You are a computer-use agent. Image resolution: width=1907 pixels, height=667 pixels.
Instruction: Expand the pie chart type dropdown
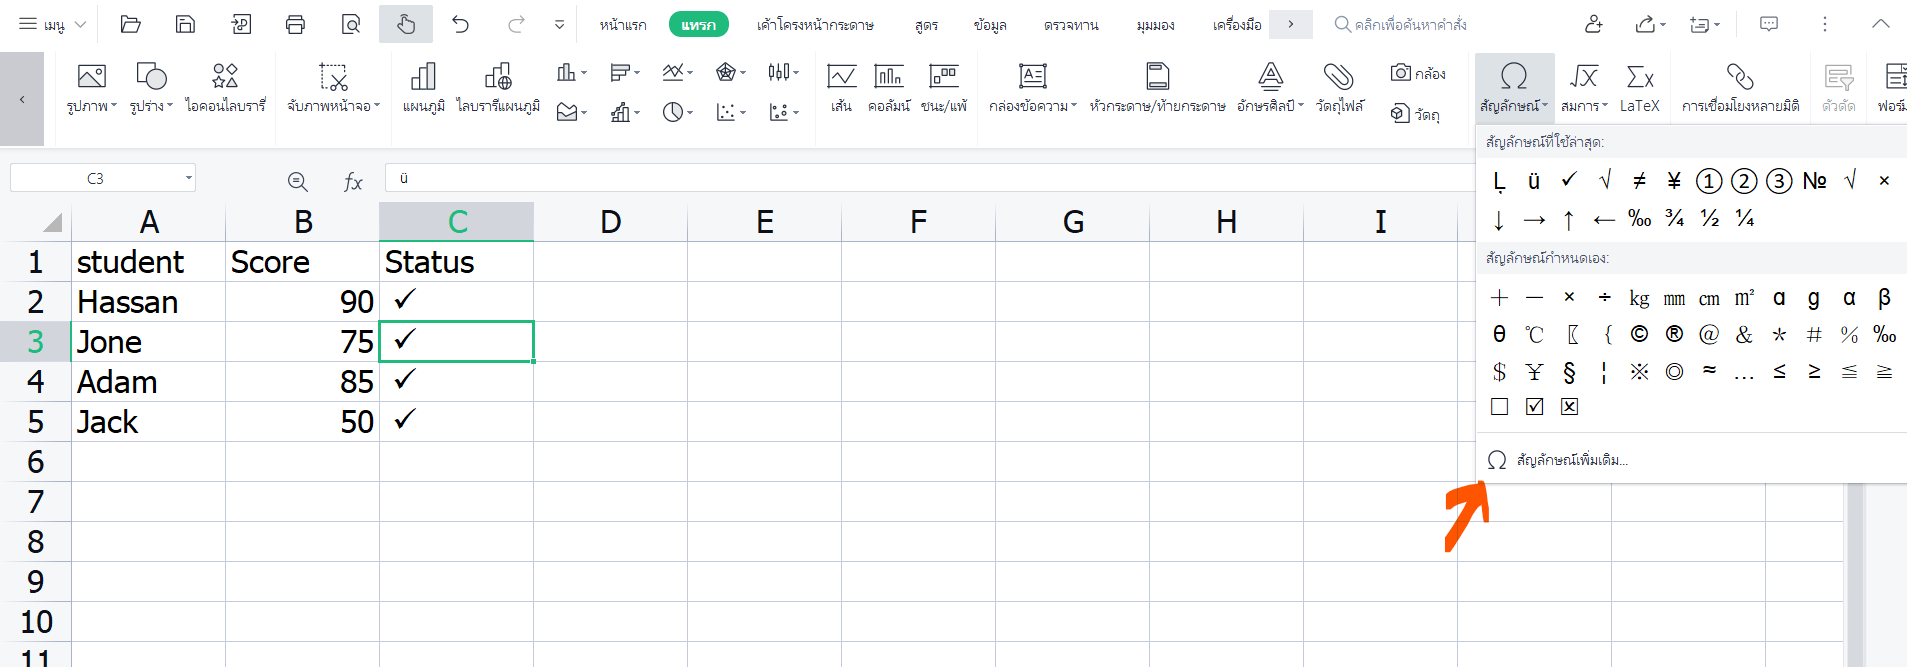[690, 113]
